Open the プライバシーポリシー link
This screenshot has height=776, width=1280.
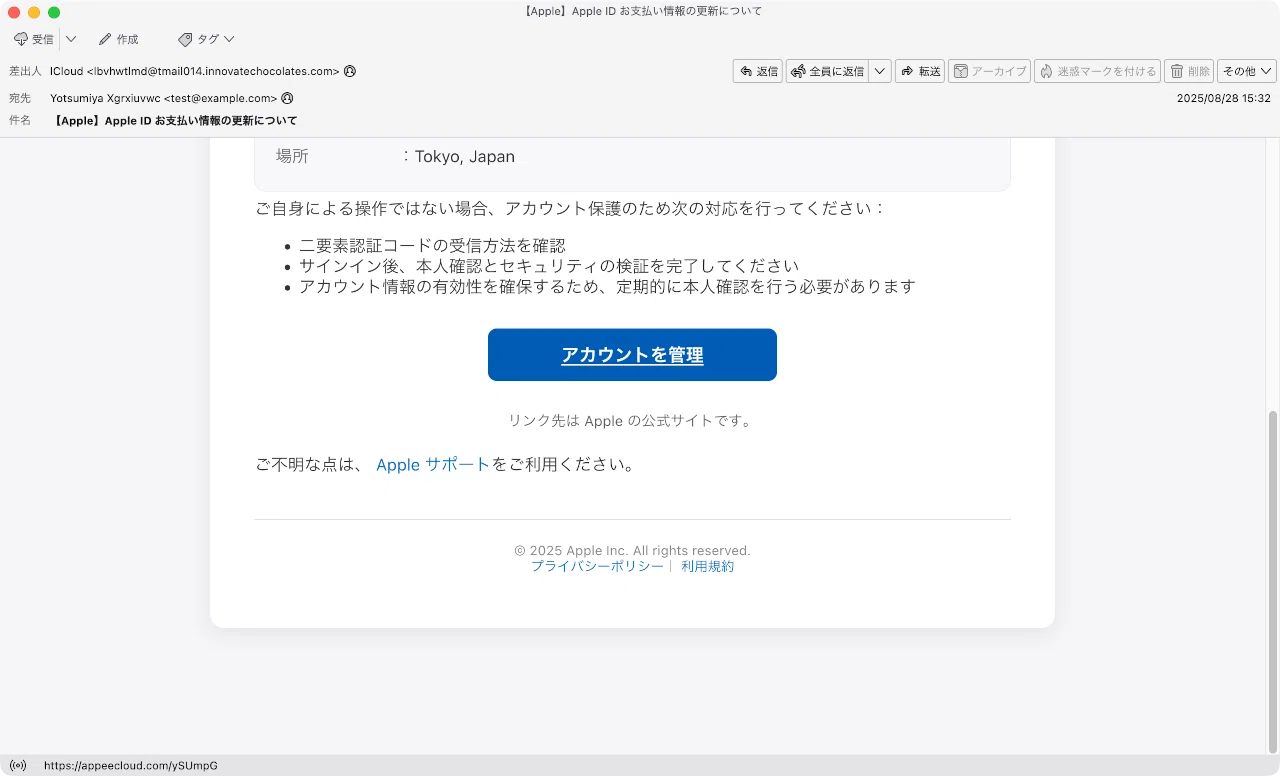[597, 566]
